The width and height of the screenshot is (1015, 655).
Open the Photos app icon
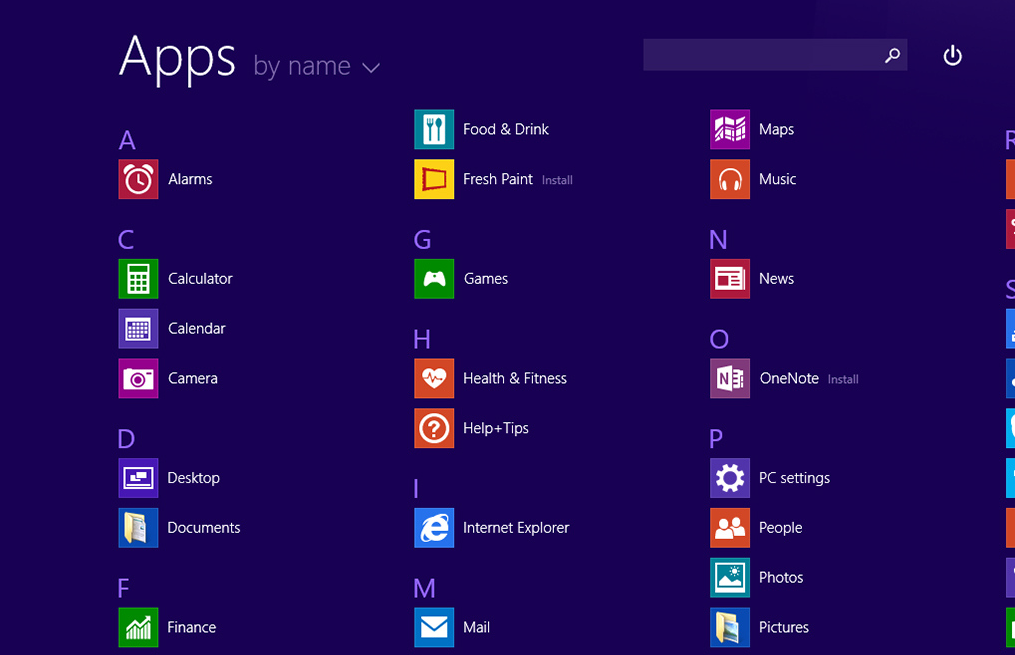click(730, 578)
